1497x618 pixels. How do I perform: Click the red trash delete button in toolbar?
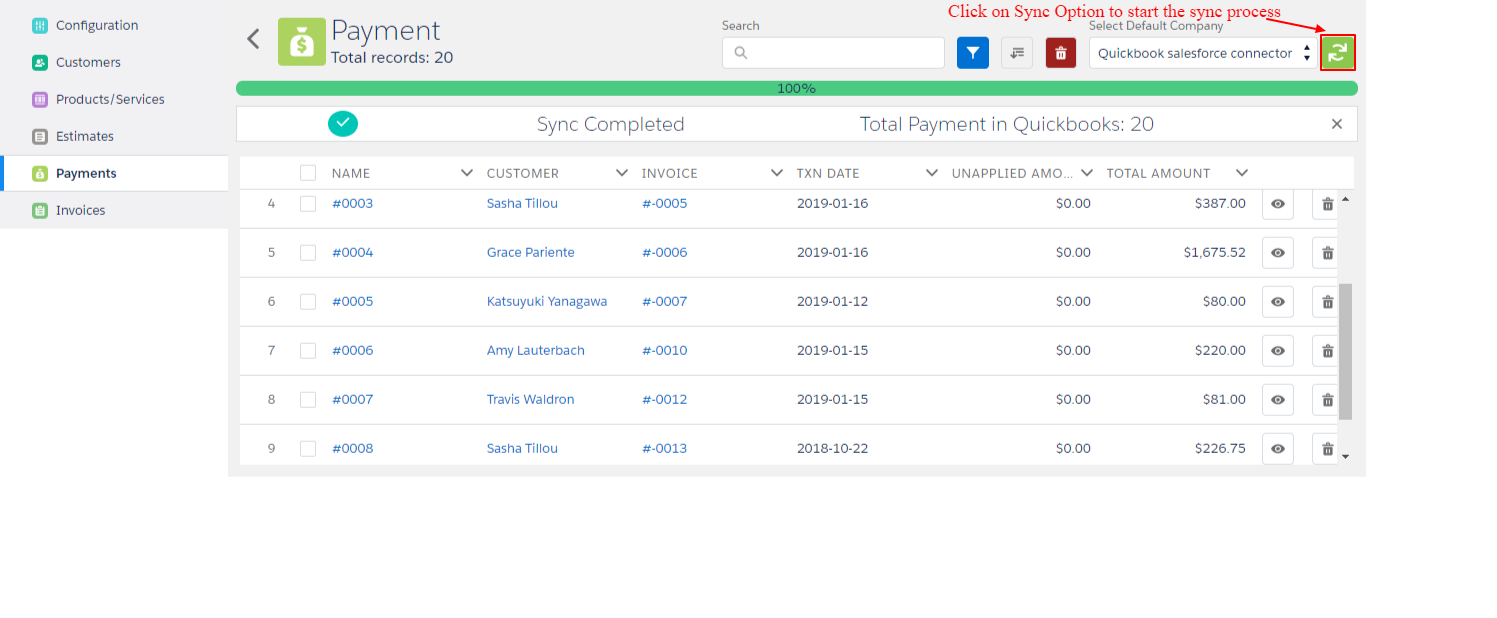(x=1061, y=53)
